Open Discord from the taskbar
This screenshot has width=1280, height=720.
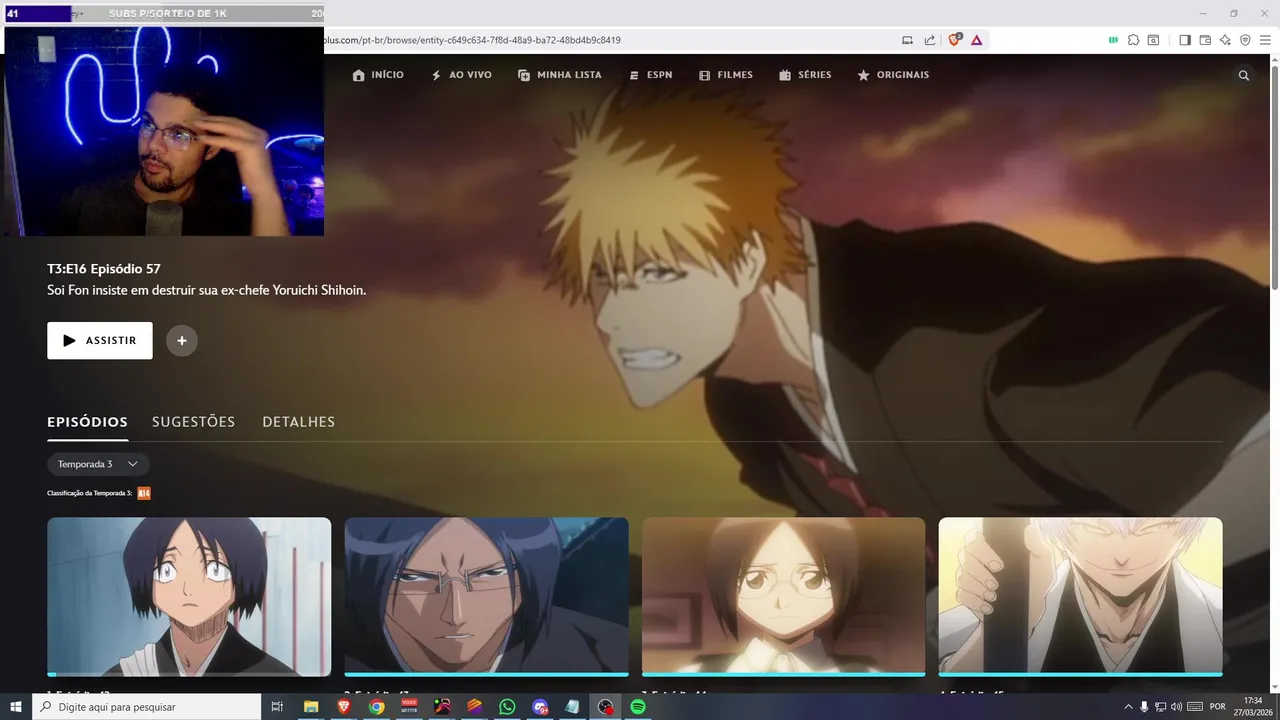pos(540,707)
